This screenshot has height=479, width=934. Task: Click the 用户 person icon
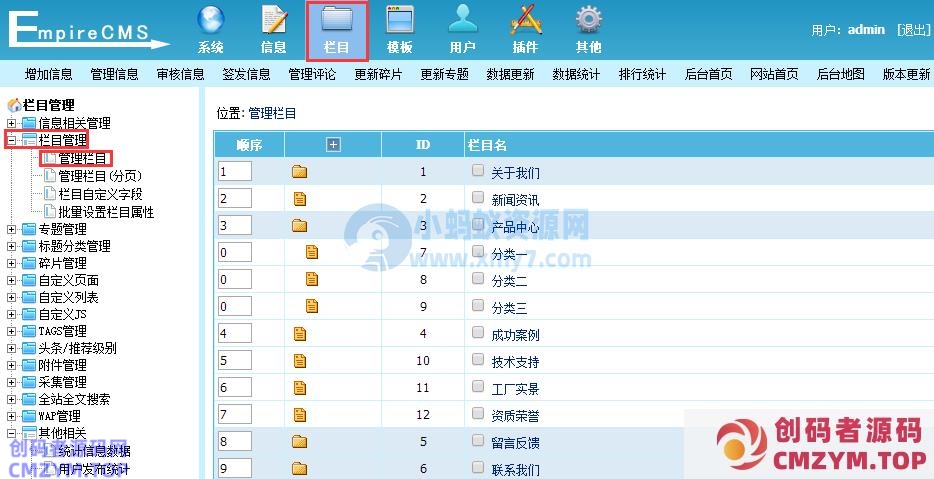(462, 21)
